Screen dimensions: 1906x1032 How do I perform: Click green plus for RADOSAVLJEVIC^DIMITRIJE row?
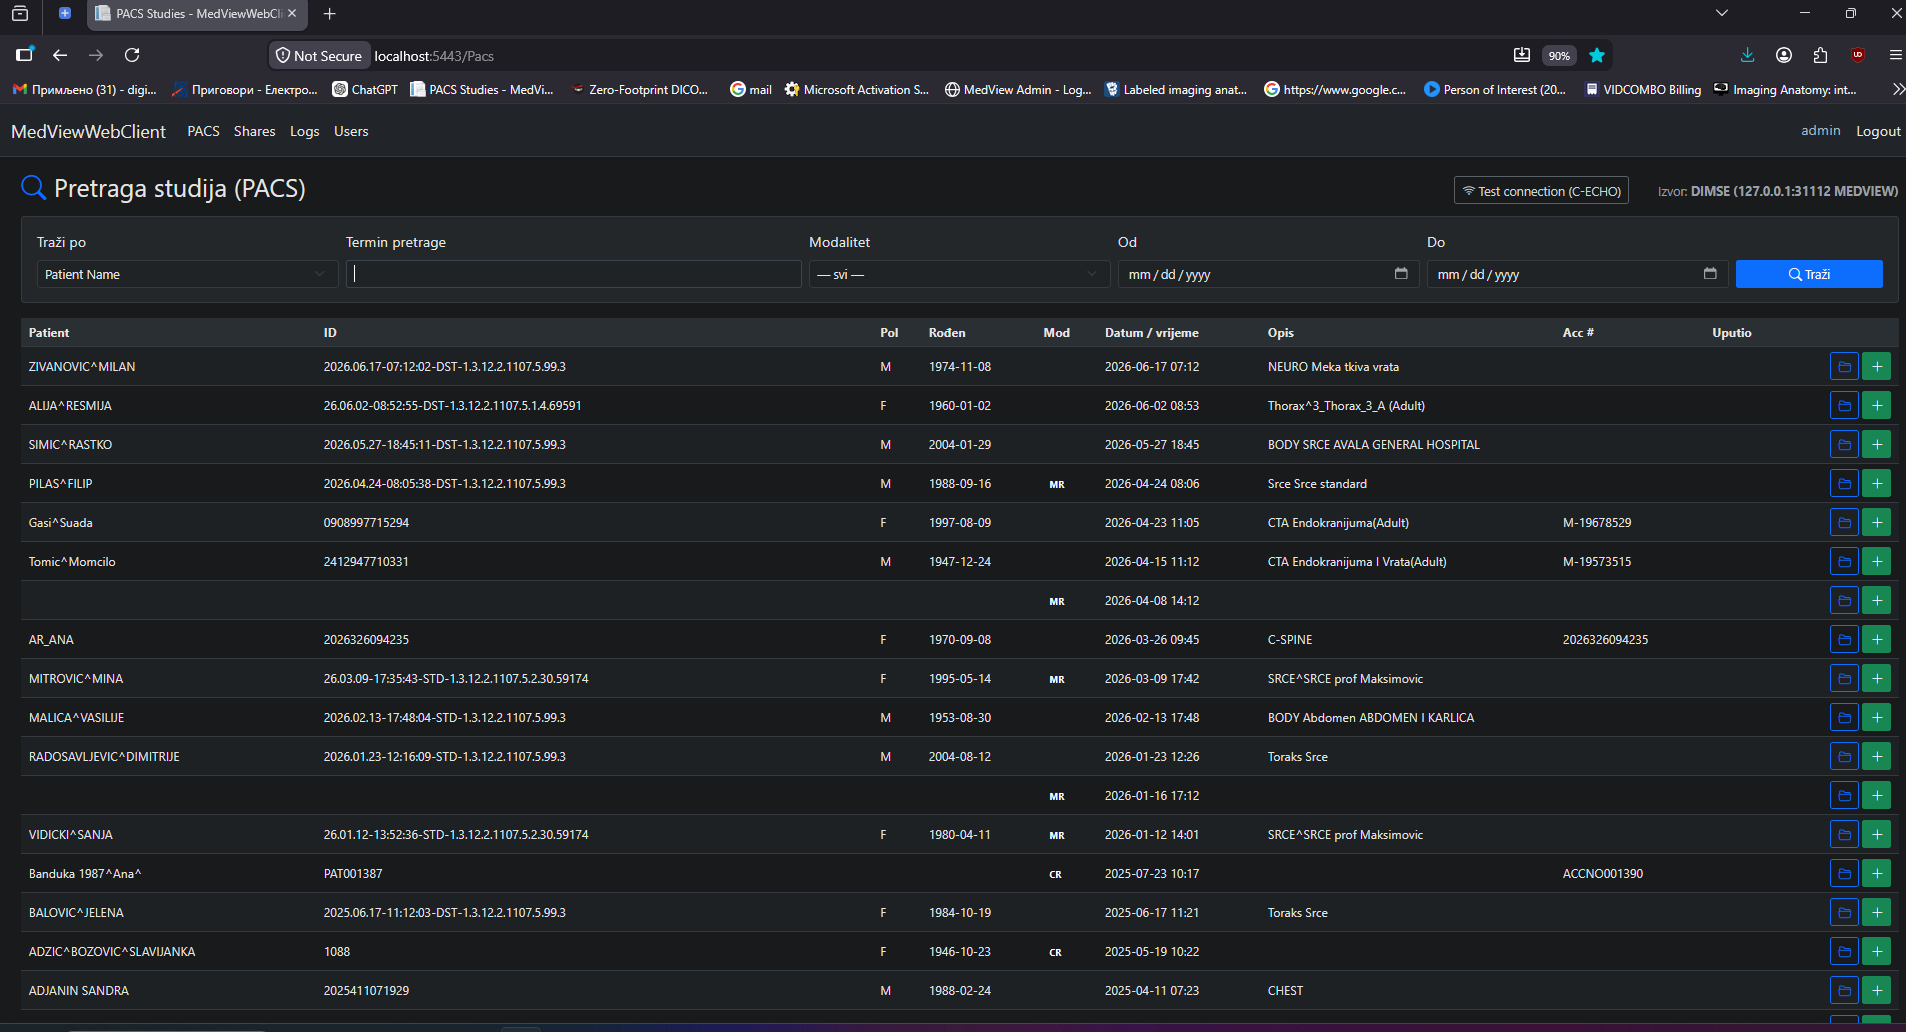[x=1877, y=757]
